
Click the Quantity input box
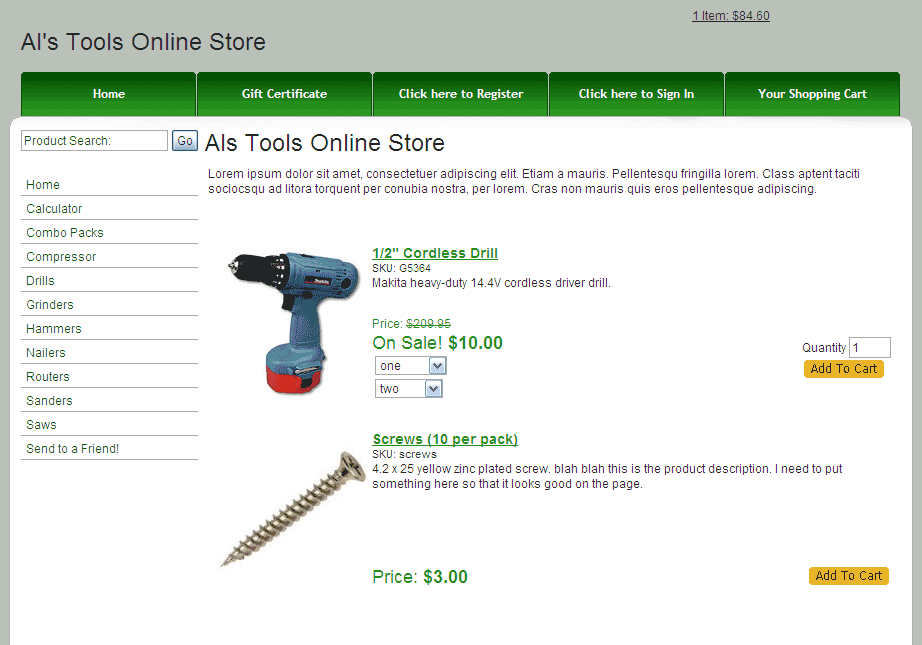(870, 347)
